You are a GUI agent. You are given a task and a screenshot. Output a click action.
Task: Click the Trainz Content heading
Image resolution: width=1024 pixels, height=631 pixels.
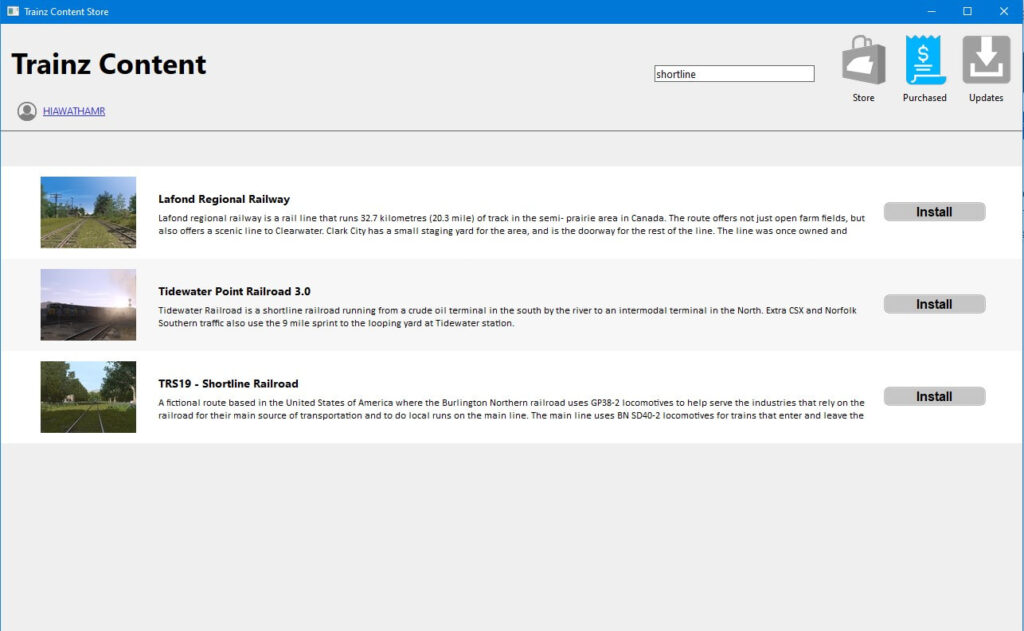click(109, 64)
